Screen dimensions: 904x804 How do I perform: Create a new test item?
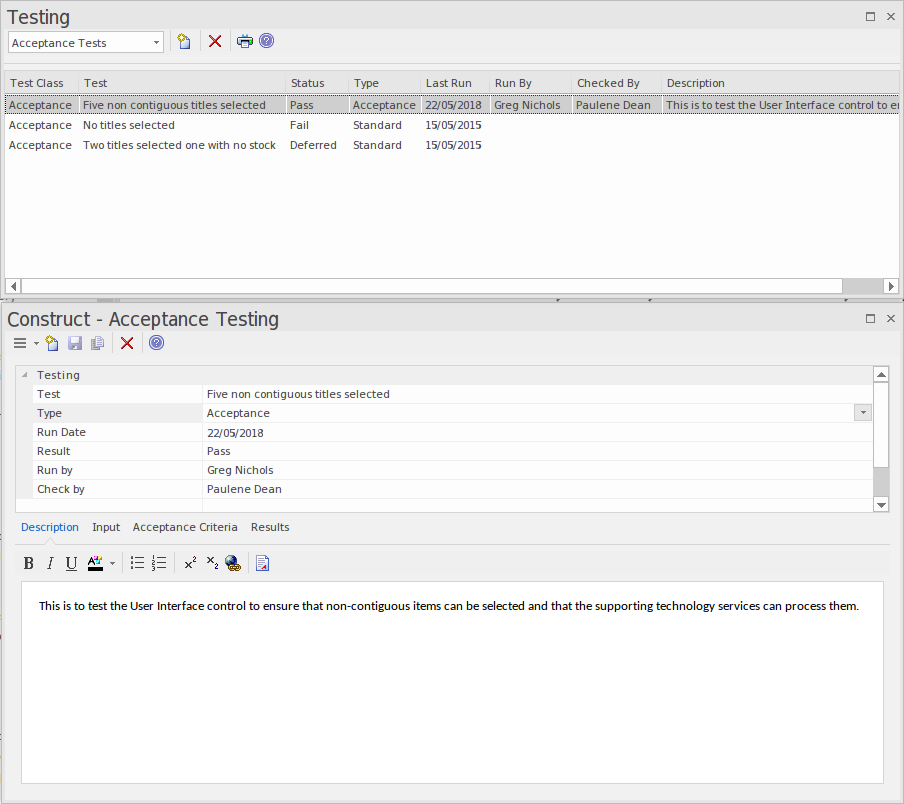click(184, 41)
